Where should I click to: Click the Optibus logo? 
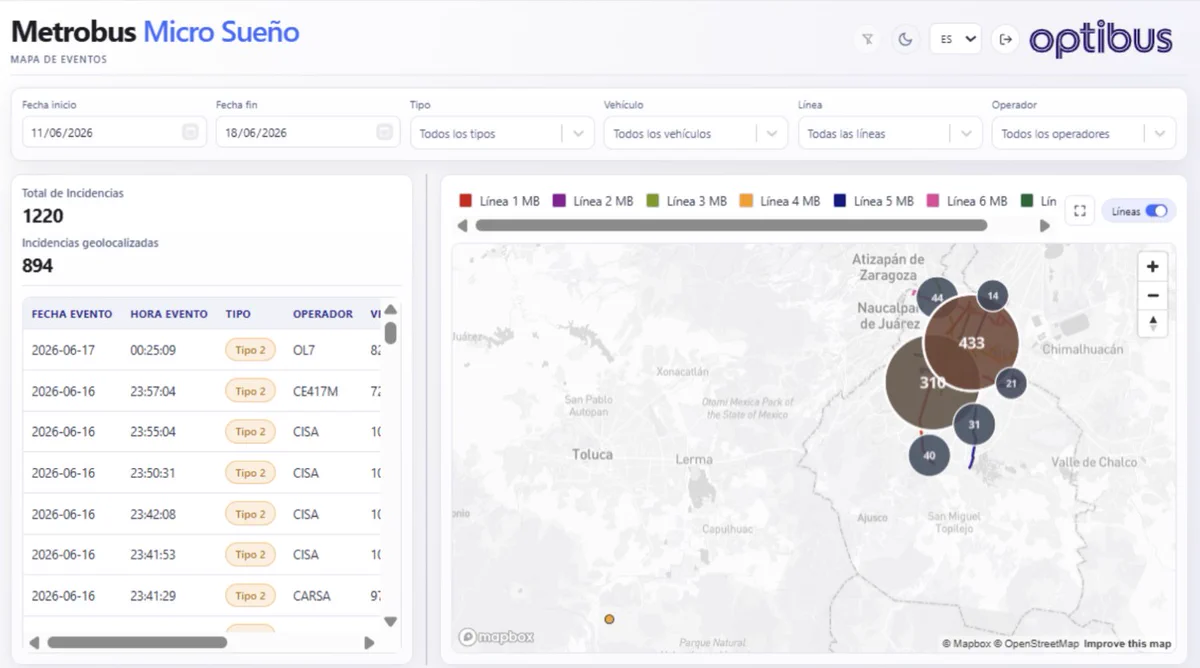click(x=1100, y=40)
